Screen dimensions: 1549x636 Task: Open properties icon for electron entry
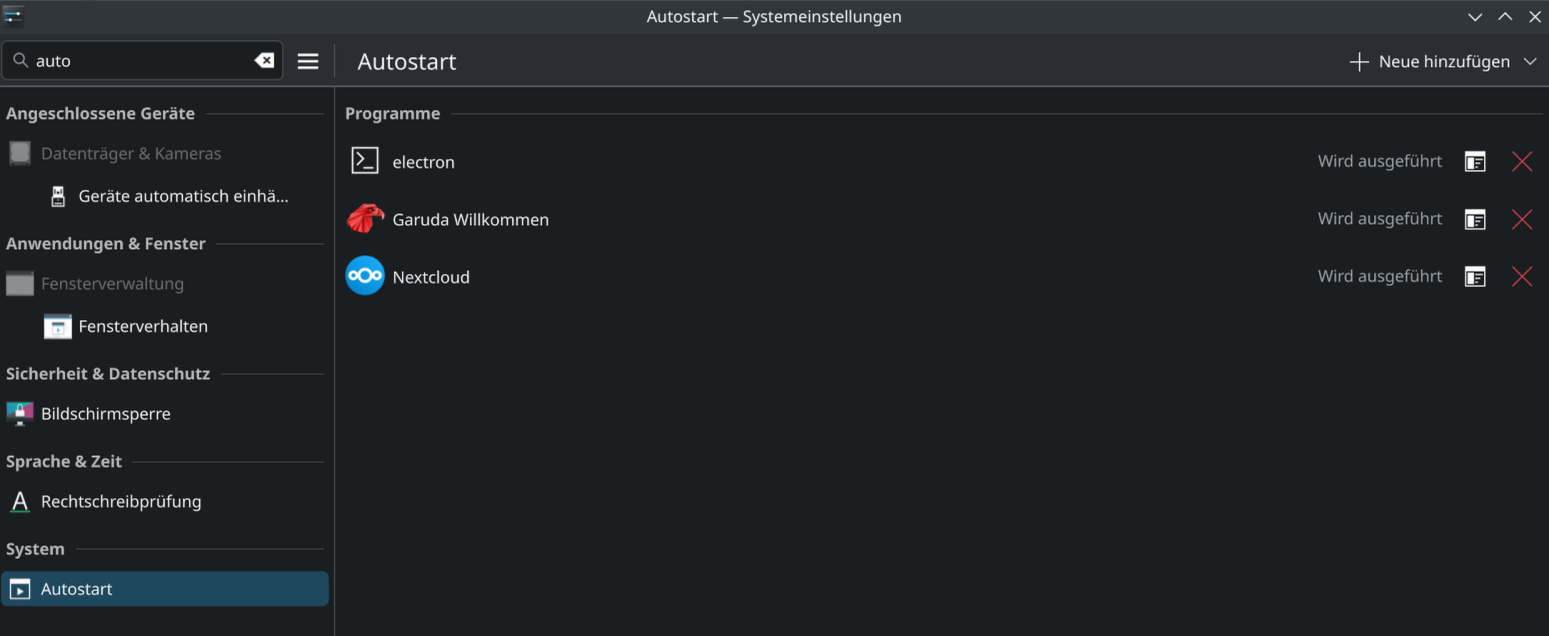click(x=1475, y=162)
